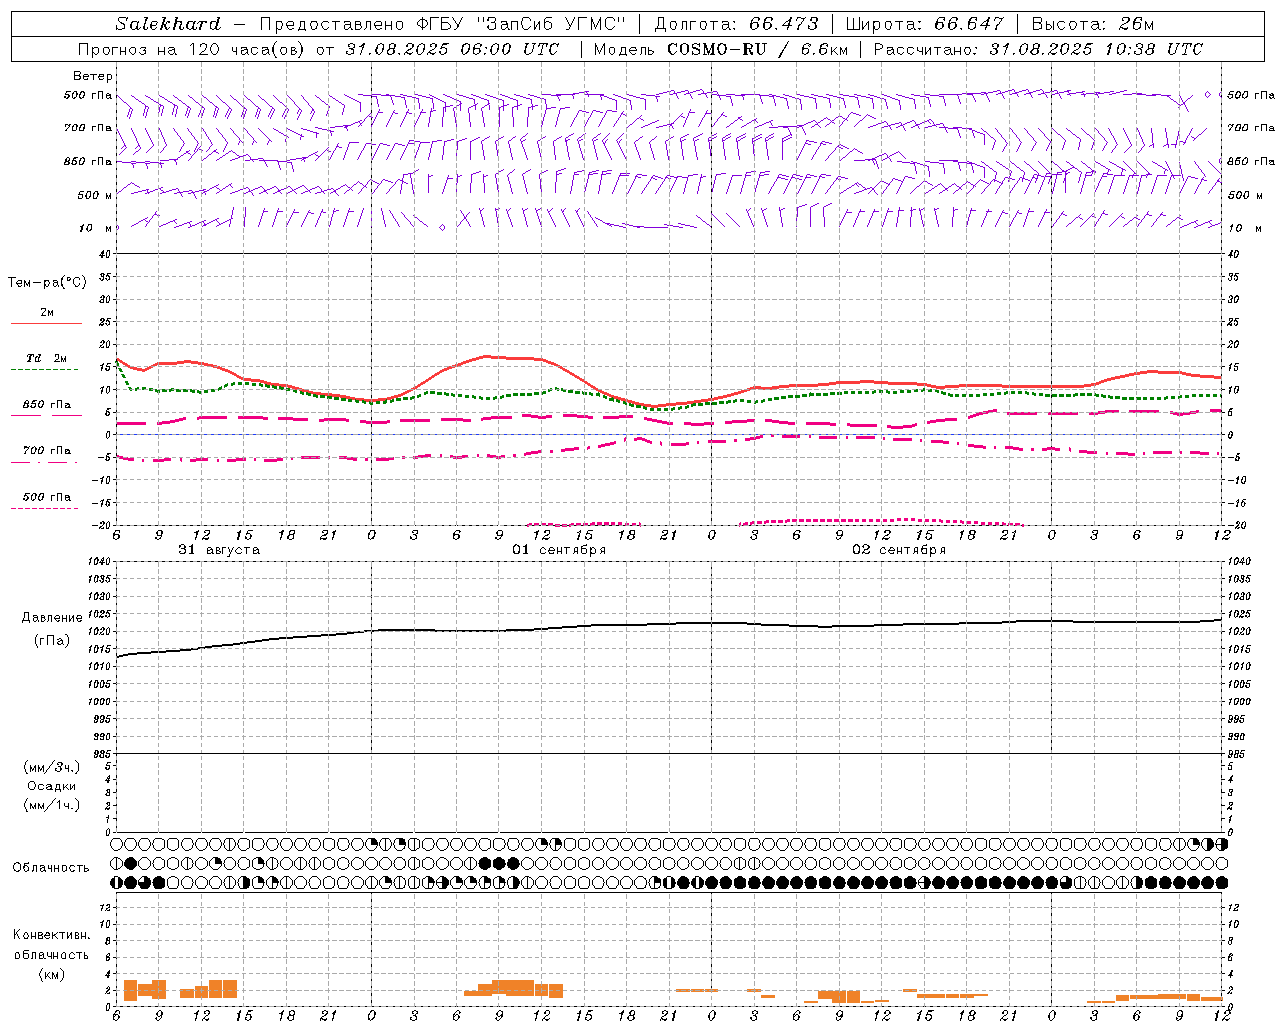Viewport: 1280px width, 1024px height.
Task: Click the pink long-dash sample under legend "850 гПа"
Action: [x=46, y=415]
